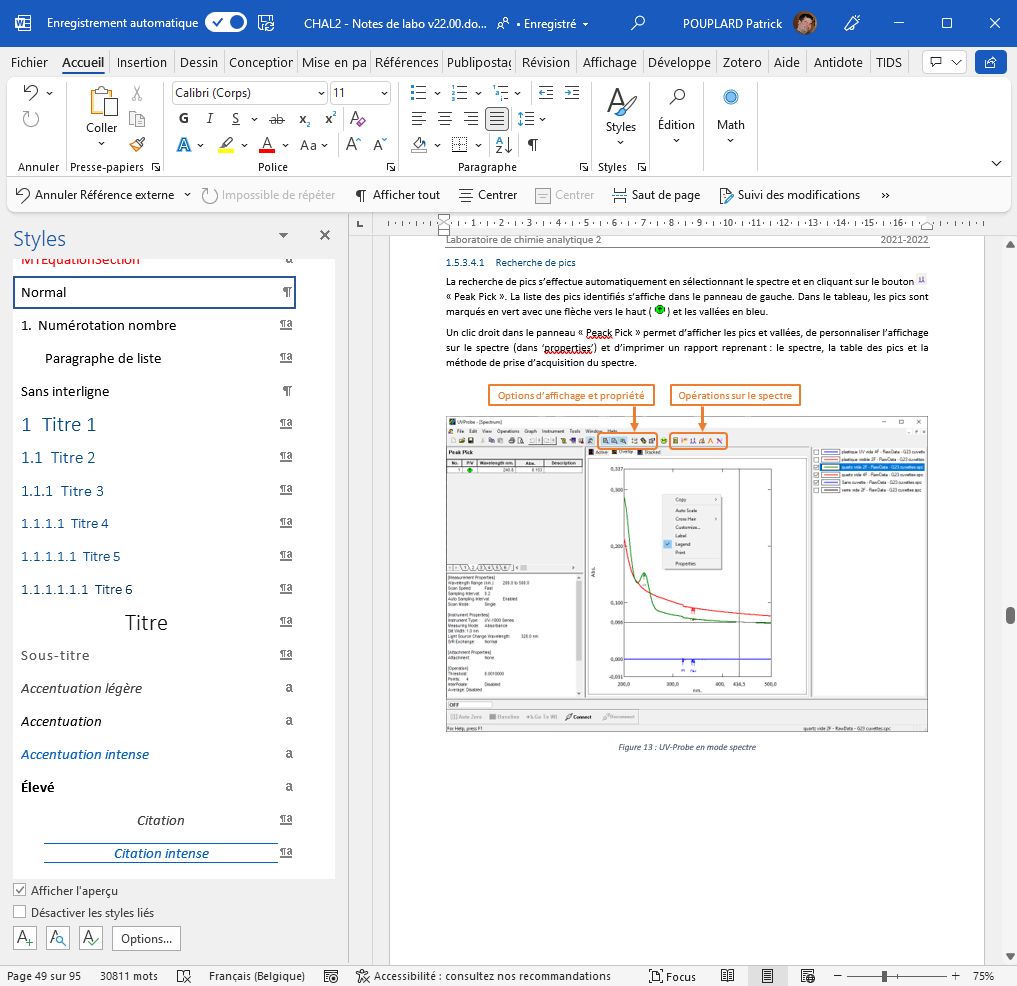Image resolution: width=1017 pixels, height=986 pixels.
Task: Click the Options... button in Styles pane
Action: click(x=146, y=938)
